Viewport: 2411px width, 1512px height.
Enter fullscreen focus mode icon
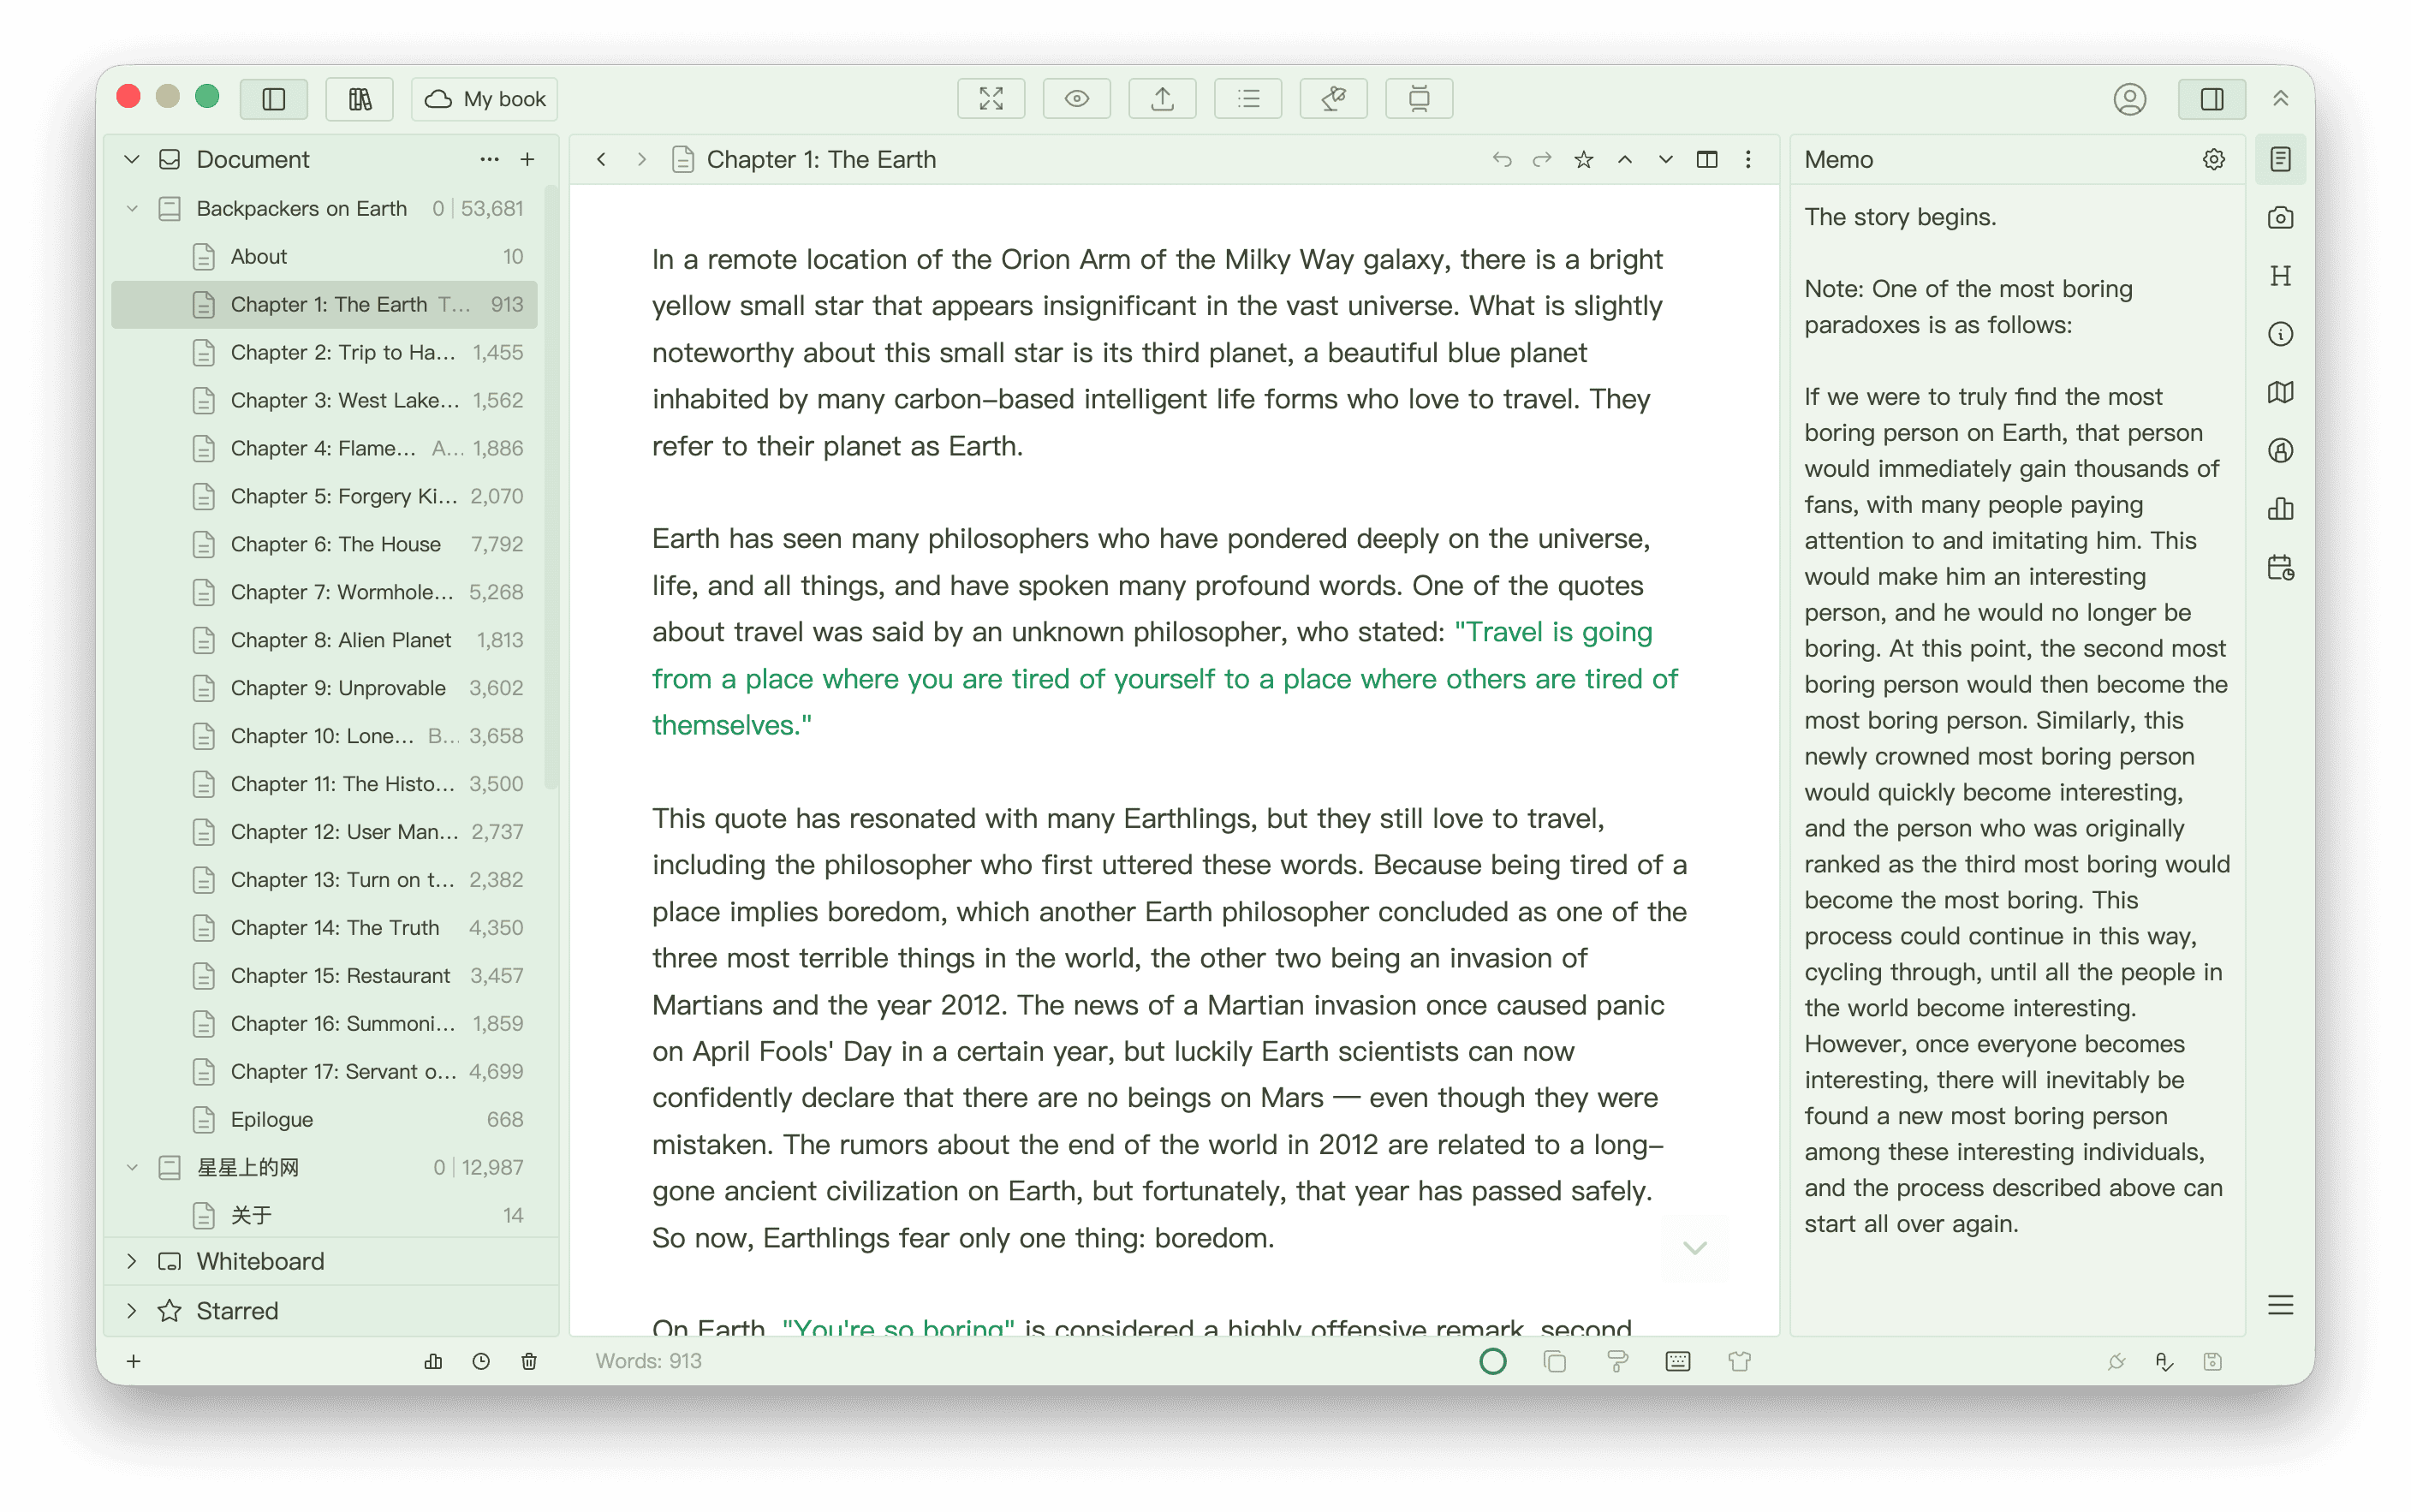[x=990, y=99]
